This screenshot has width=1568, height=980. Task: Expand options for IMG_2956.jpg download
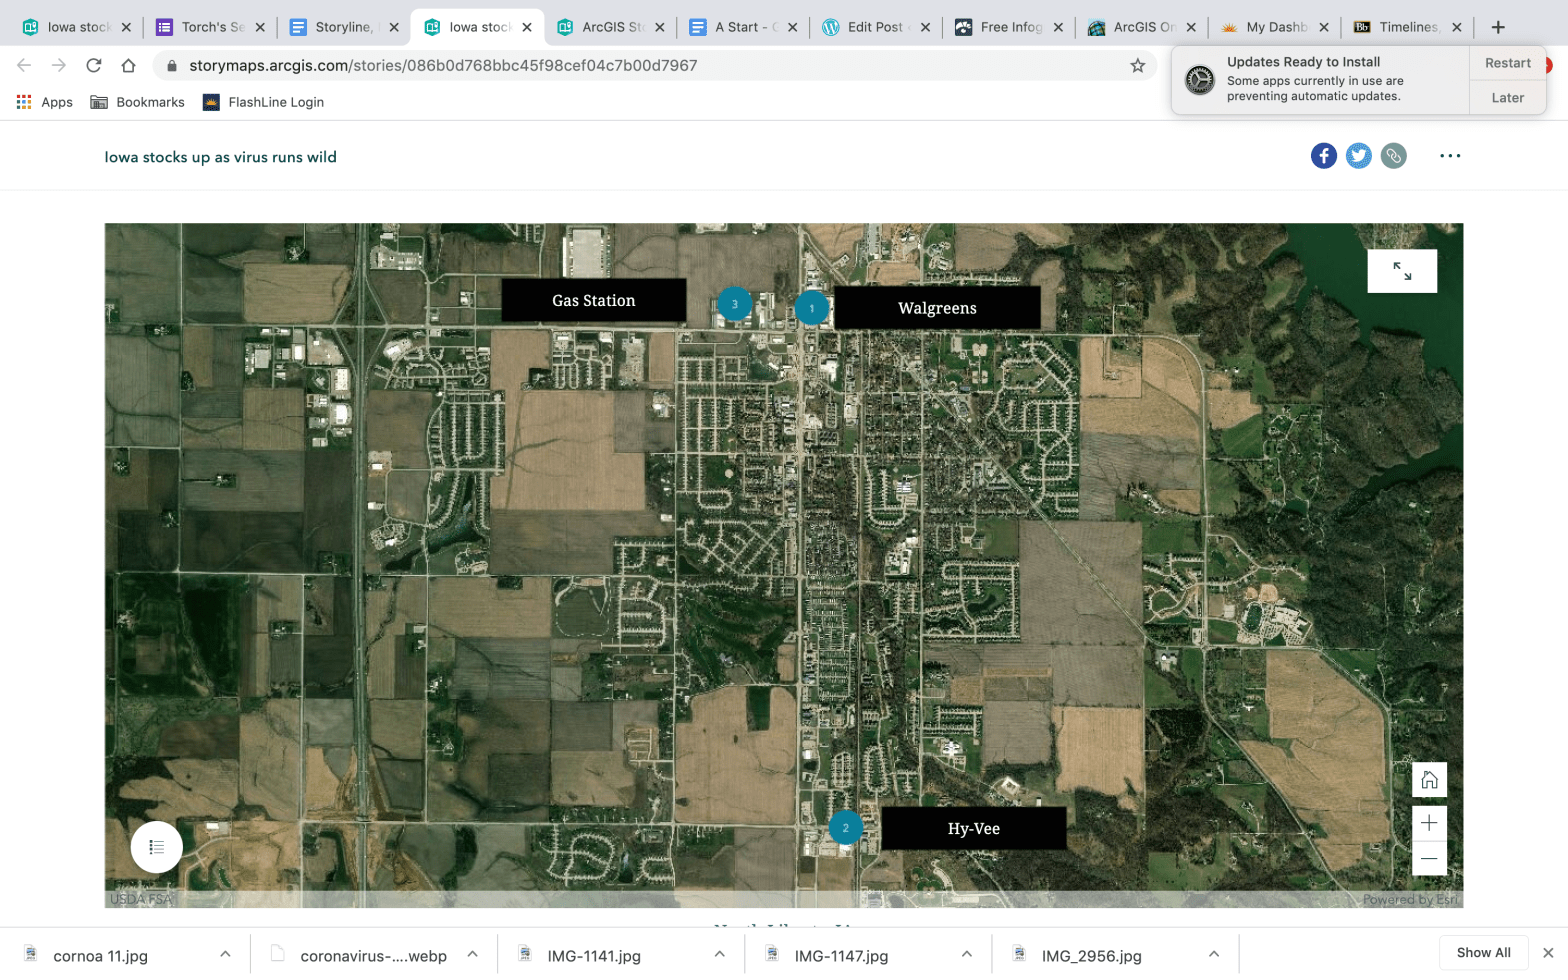point(1213,955)
